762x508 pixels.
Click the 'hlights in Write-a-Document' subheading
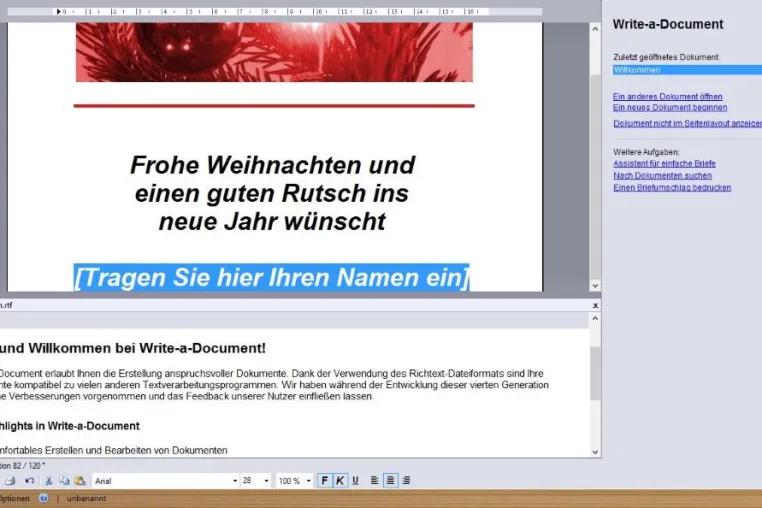click(x=69, y=426)
